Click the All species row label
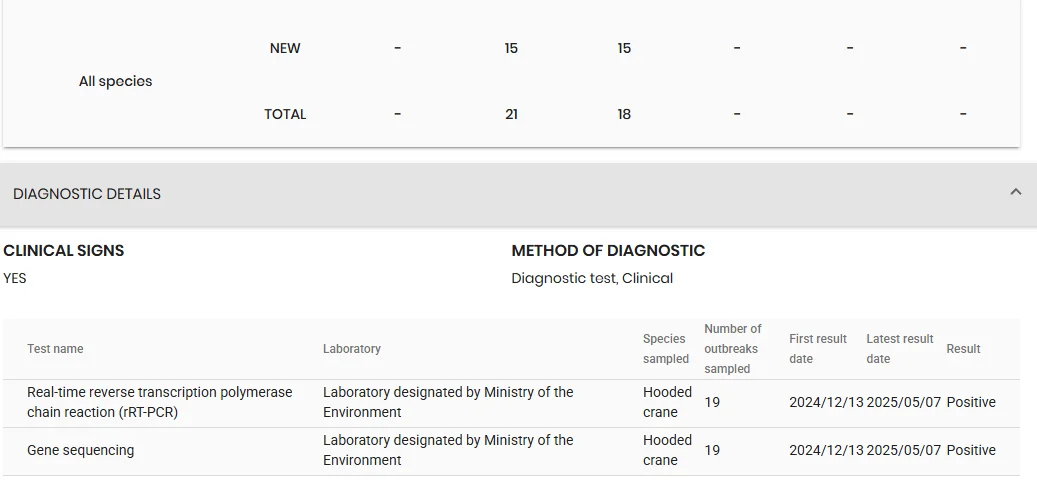The width and height of the screenshot is (1037, 486). 115,81
